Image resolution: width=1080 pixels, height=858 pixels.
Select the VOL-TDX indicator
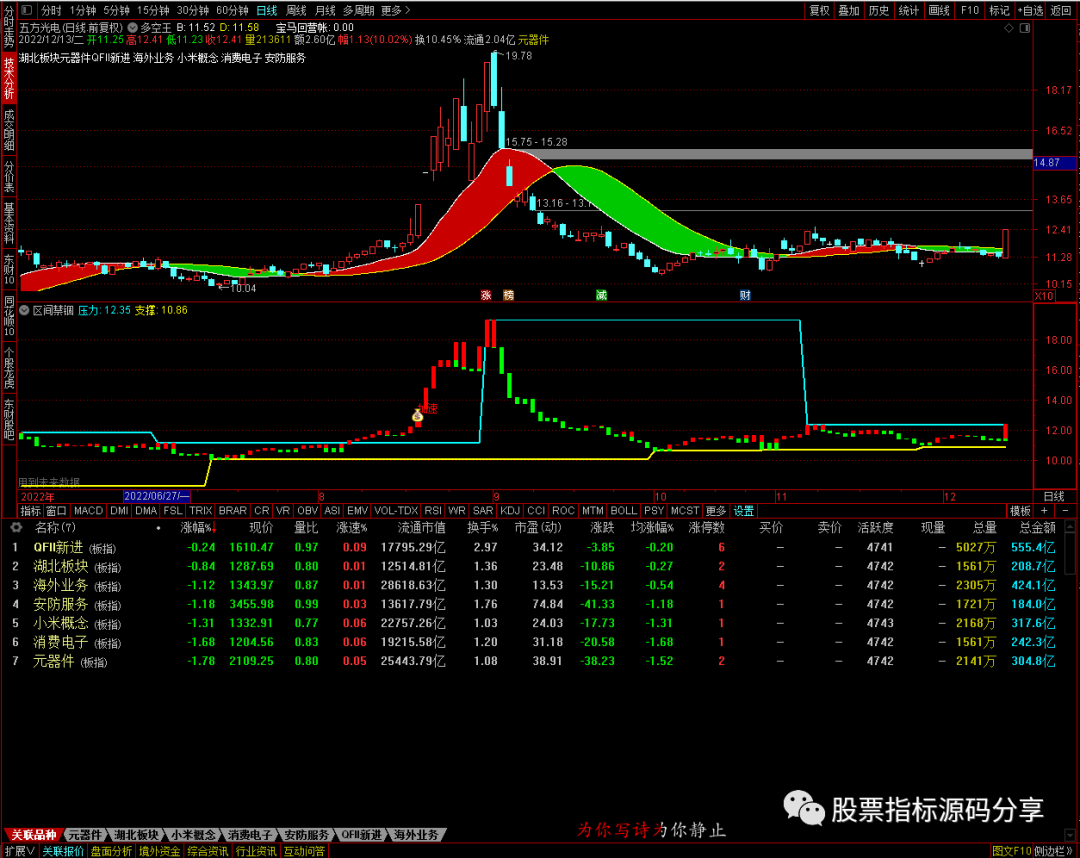coord(396,511)
